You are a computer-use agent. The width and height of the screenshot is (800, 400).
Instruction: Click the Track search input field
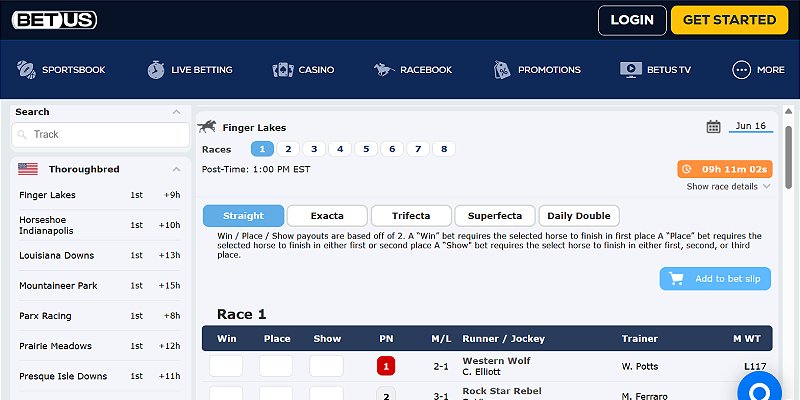click(101, 135)
